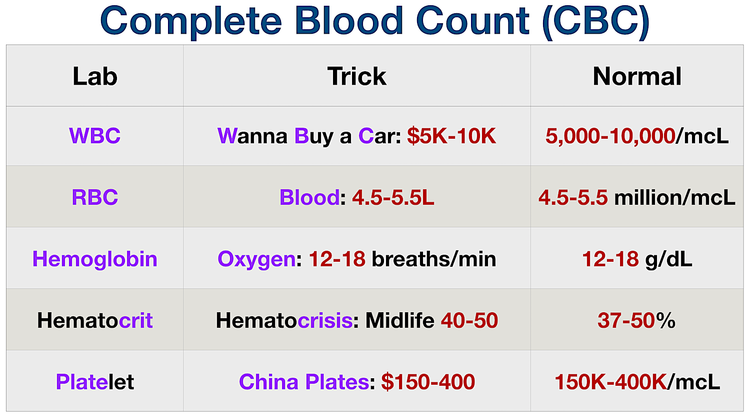Image resolution: width=750 pixels, height=417 pixels.
Task: Click the Complete Blood Count (CBC) title
Action: coord(375,21)
